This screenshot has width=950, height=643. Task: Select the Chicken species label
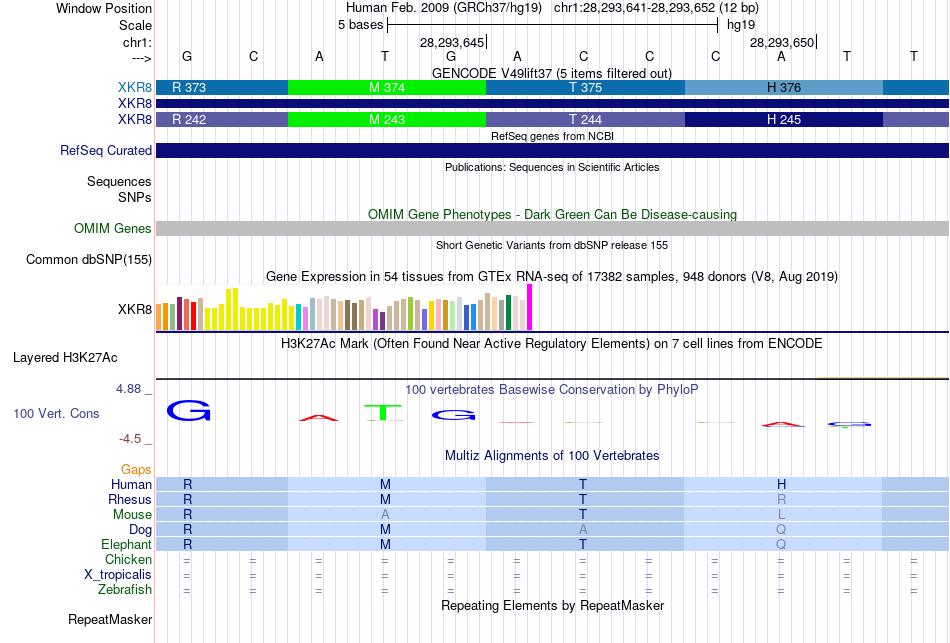click(x=128, y=559)
